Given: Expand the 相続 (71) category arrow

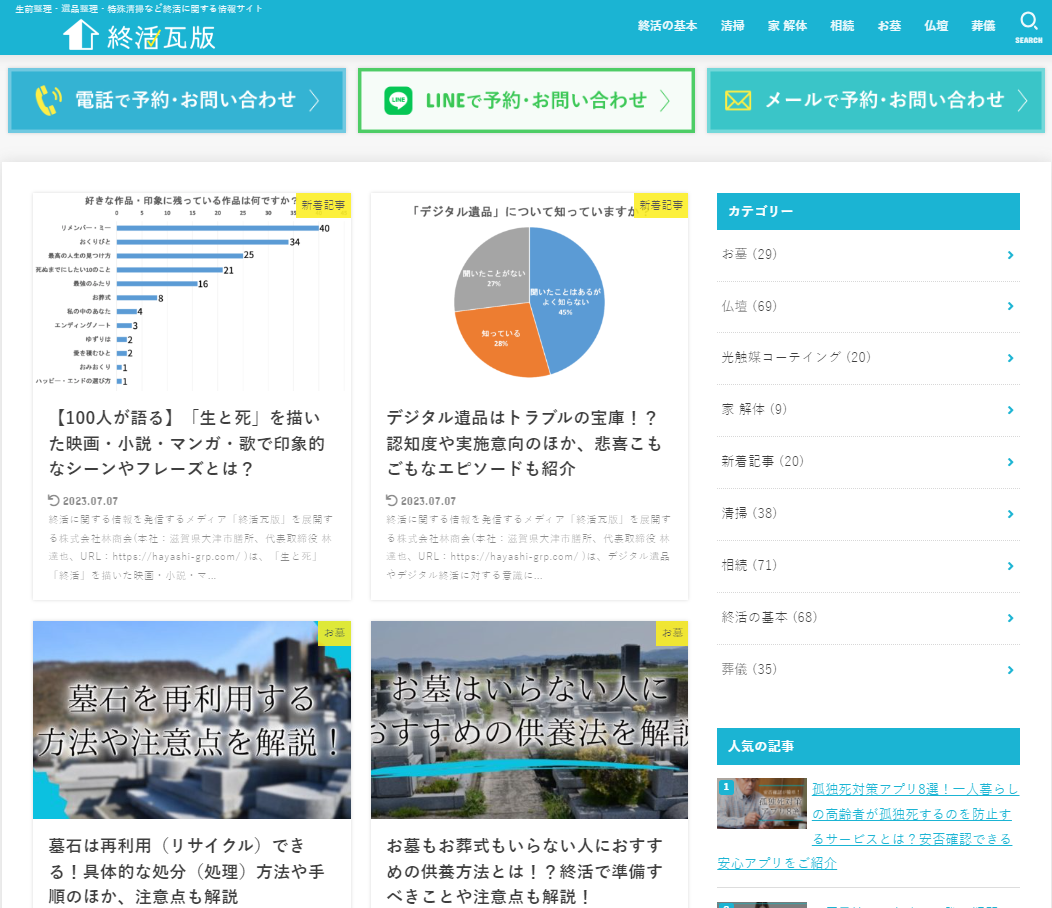Looking at the screenshot, I should click(1010, 566).
